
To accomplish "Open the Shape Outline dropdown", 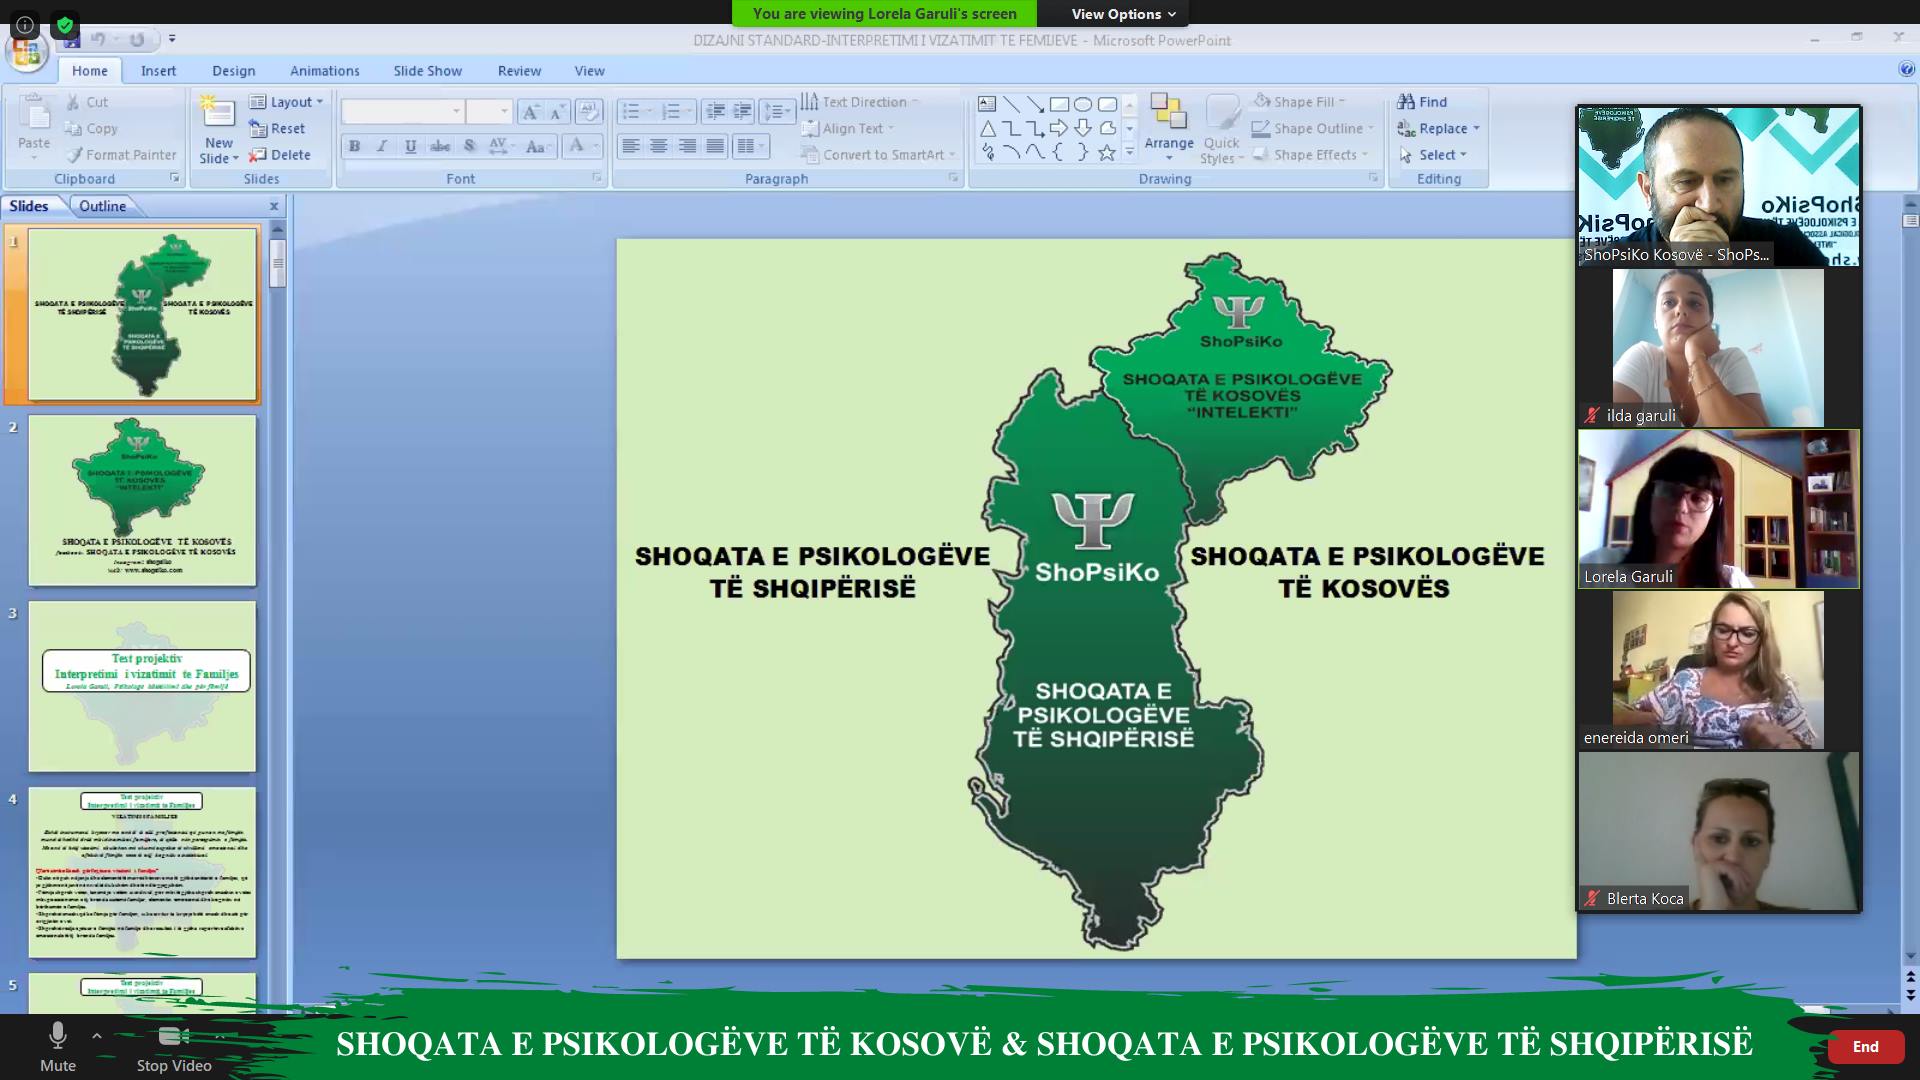I will 1313,128.
